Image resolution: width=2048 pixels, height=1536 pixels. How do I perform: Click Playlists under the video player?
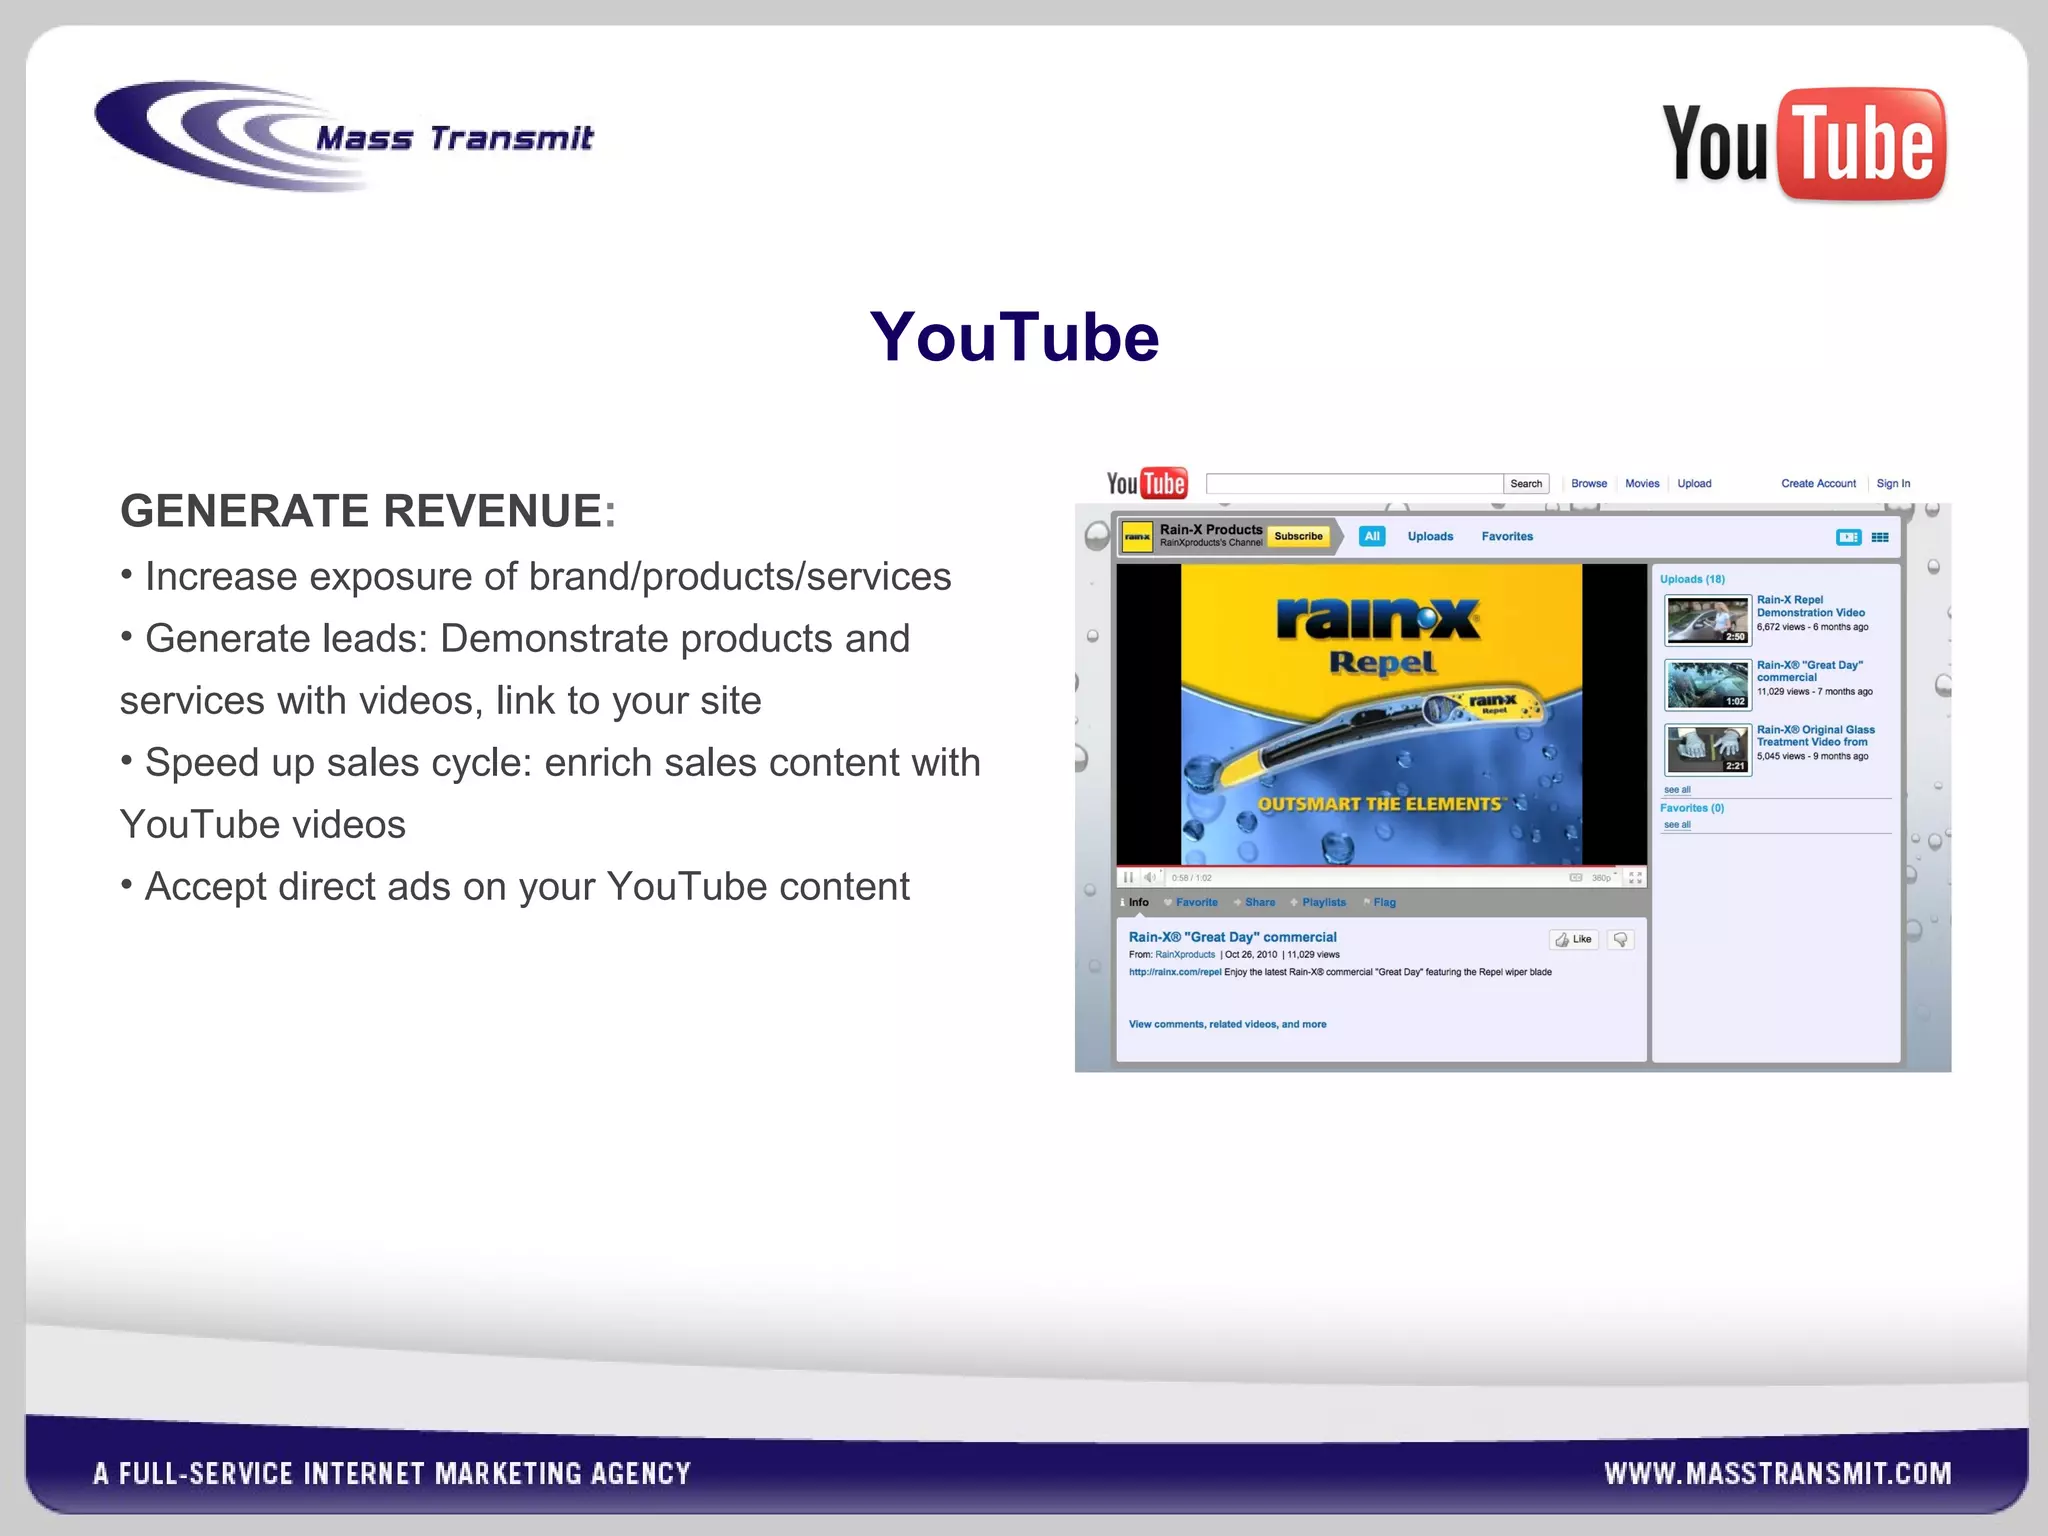coord(1318,902)
